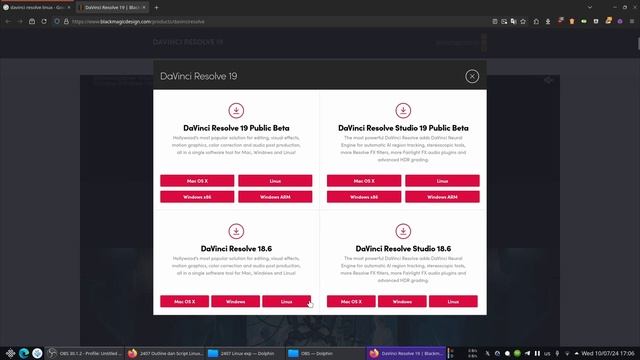
Task: Expand hidden system tray icons arrow
Action: pyautogui.click(x=576, y=353)
